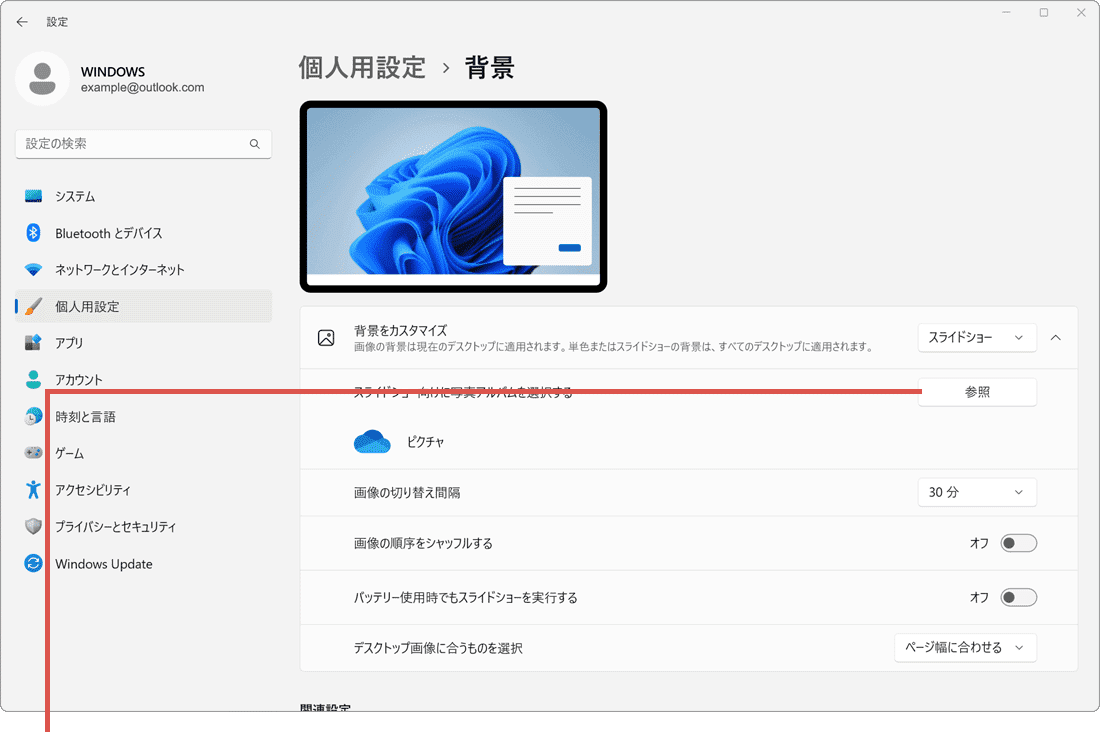Open アプリ category
This screenshot has width=1100, height=732.
(x=143, y=343)
